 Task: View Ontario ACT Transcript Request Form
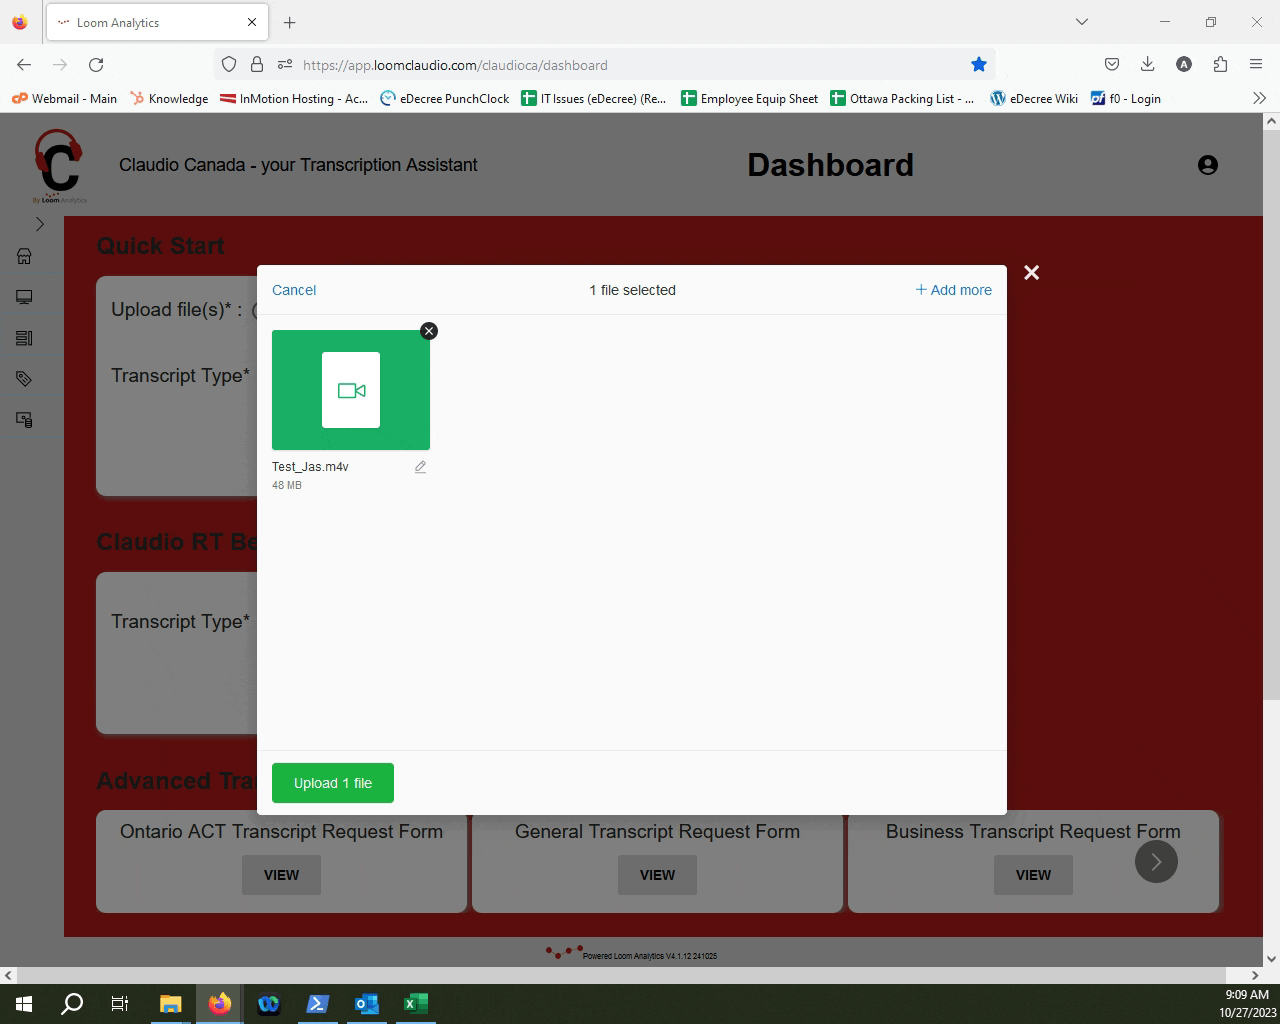coord(281,875)
